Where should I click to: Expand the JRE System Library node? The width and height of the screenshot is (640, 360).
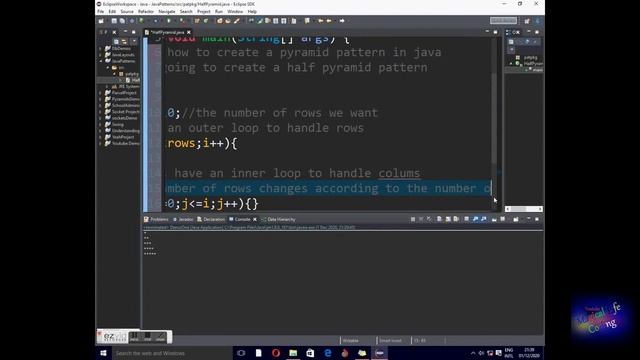(x=108, y=87)
